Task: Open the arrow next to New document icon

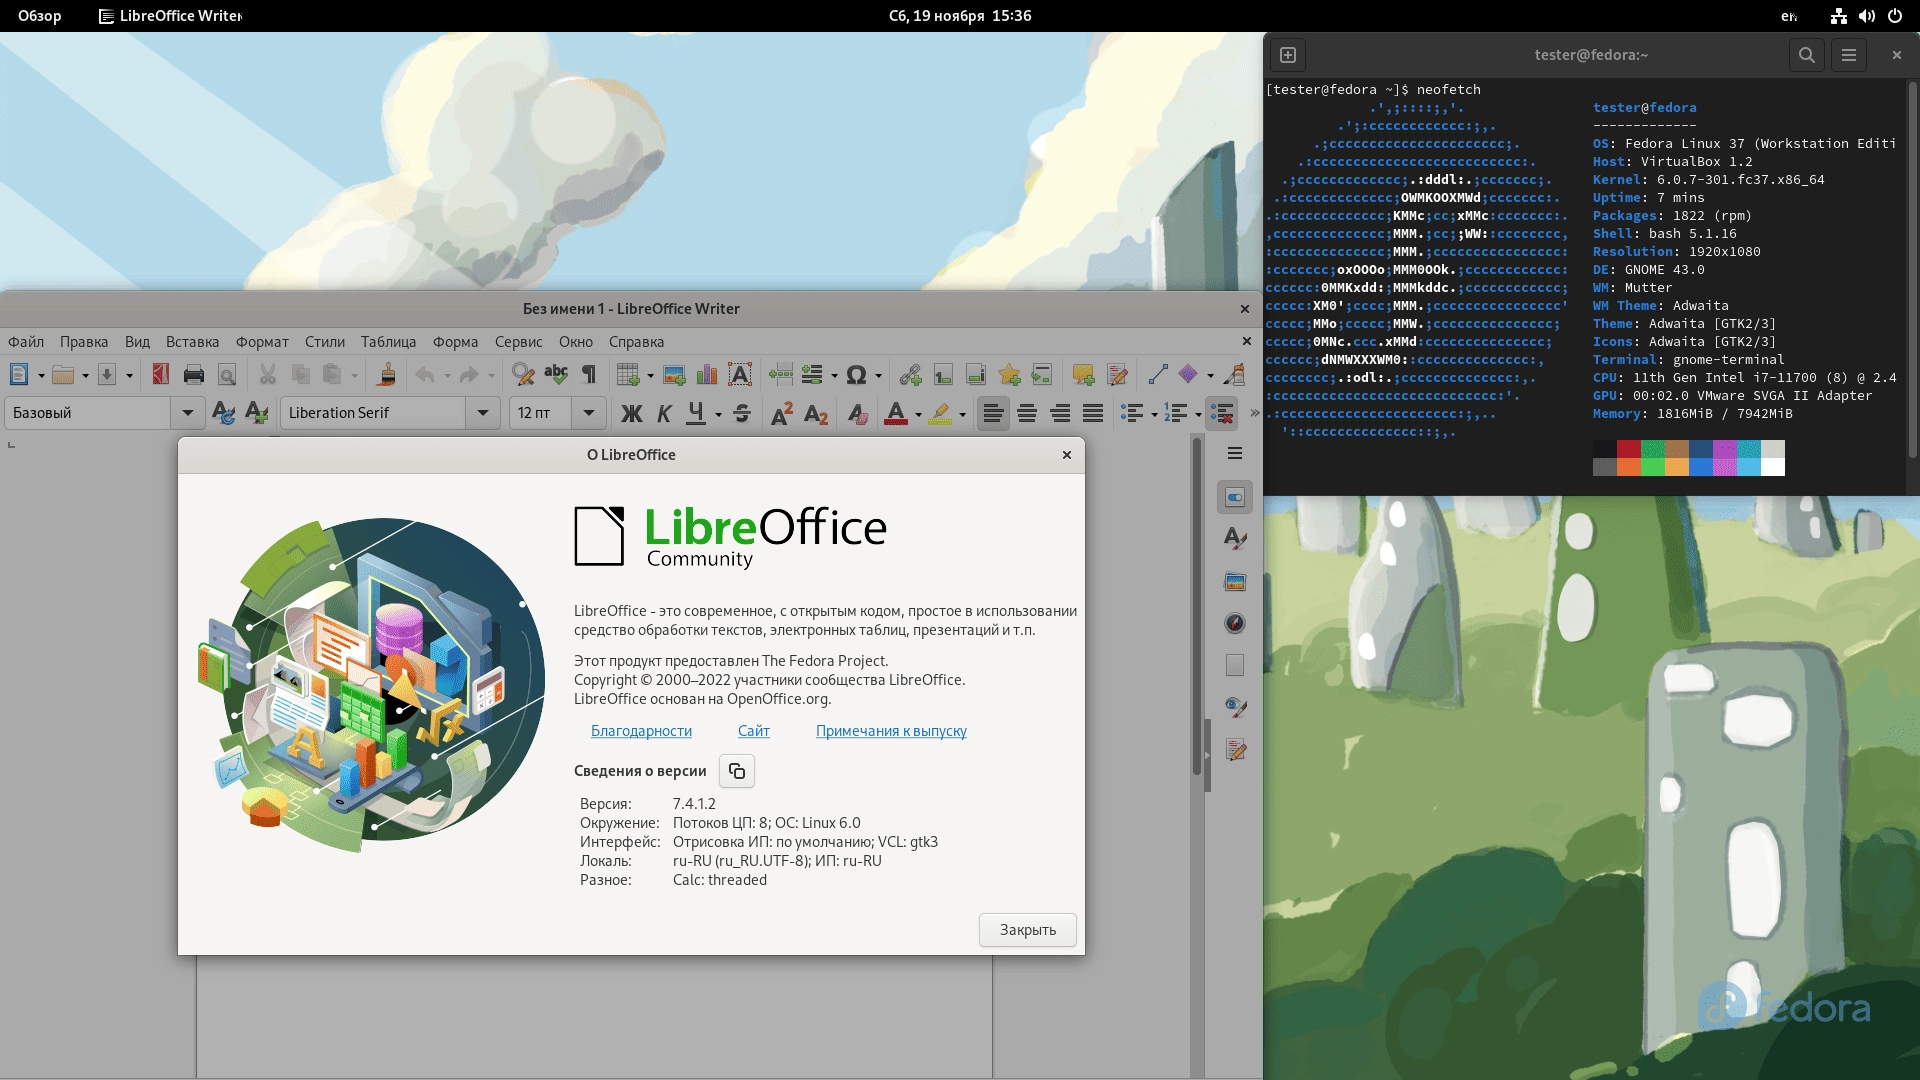Action: tap(41, 376)
